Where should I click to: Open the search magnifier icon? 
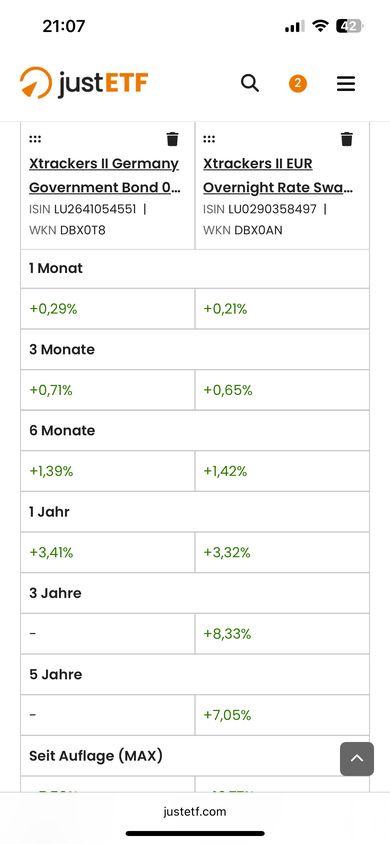tap(250, 83)
